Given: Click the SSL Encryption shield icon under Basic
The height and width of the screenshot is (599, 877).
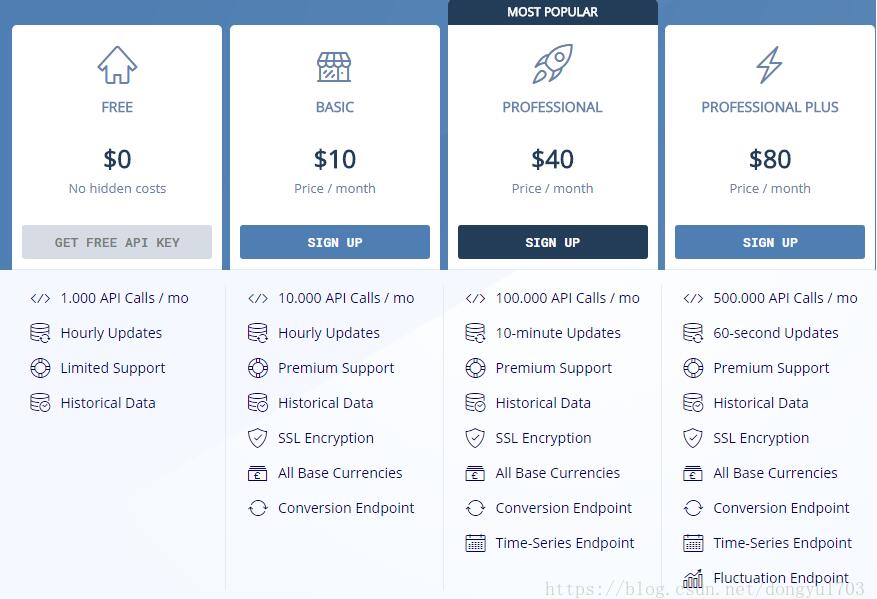Looking at the screenshot, I should pyautogui.click(x=258, y=438).
